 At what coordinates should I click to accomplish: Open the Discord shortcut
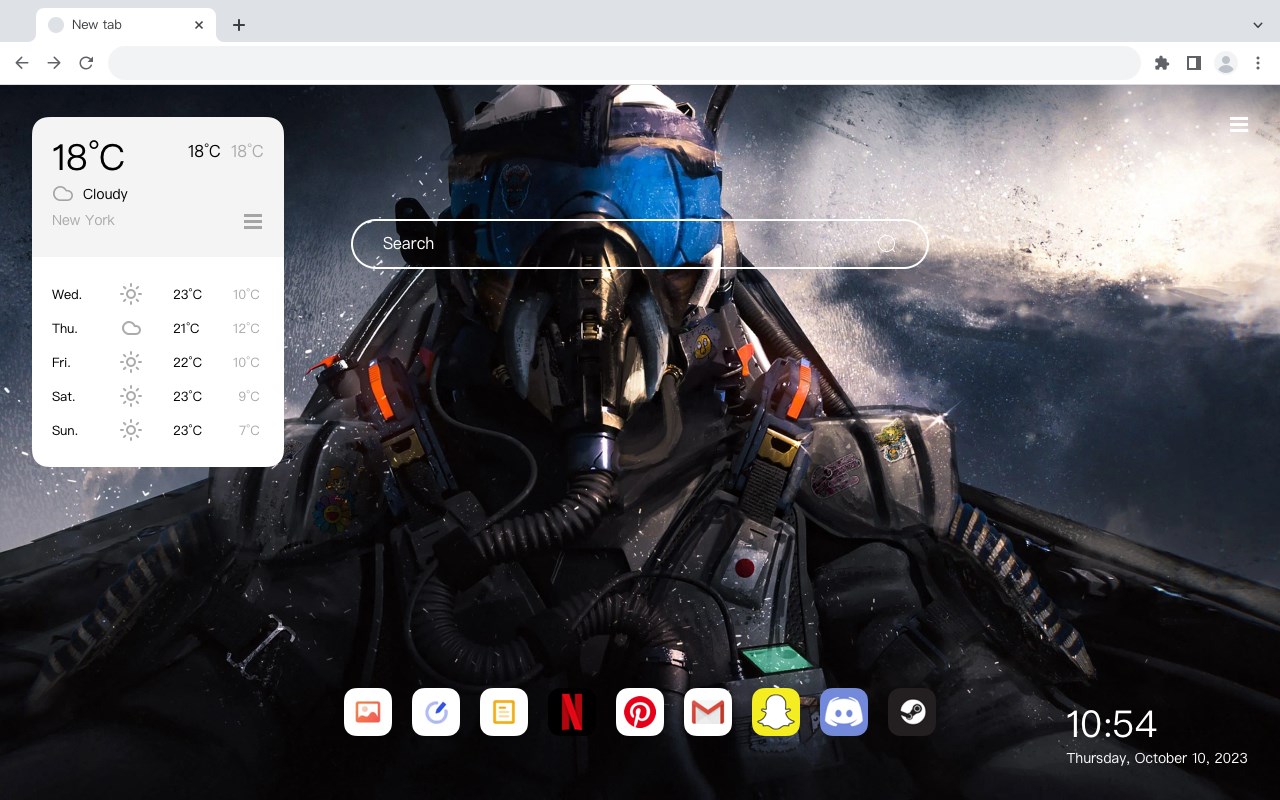pyautogui.click(x=844, y=712)
